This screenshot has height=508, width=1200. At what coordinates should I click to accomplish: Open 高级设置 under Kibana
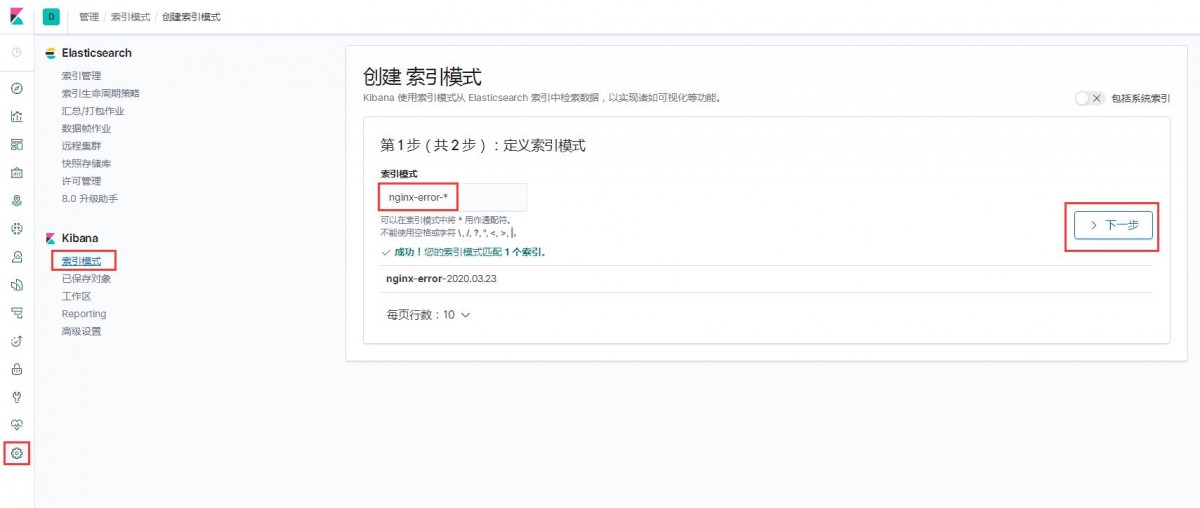81,331
